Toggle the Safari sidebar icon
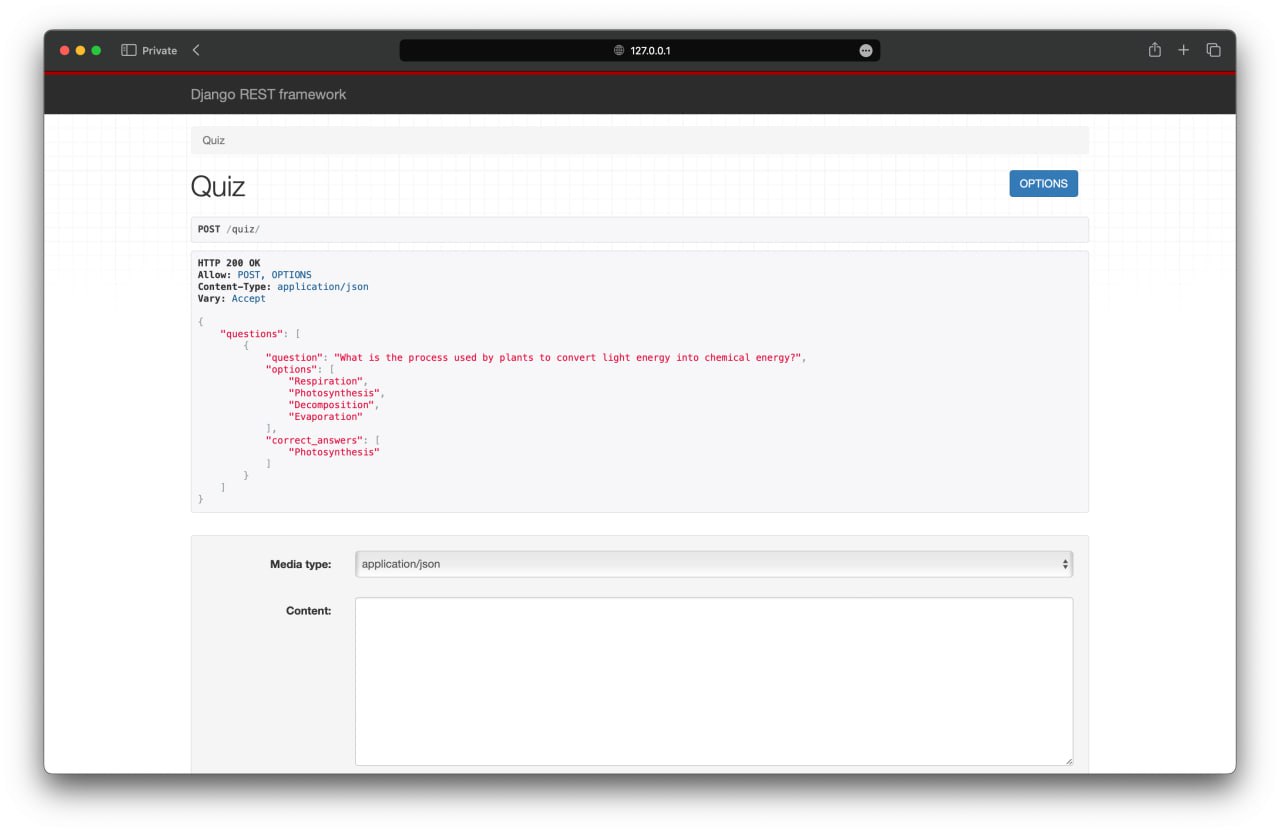The image size is (1280, 832). click(128, 50)
